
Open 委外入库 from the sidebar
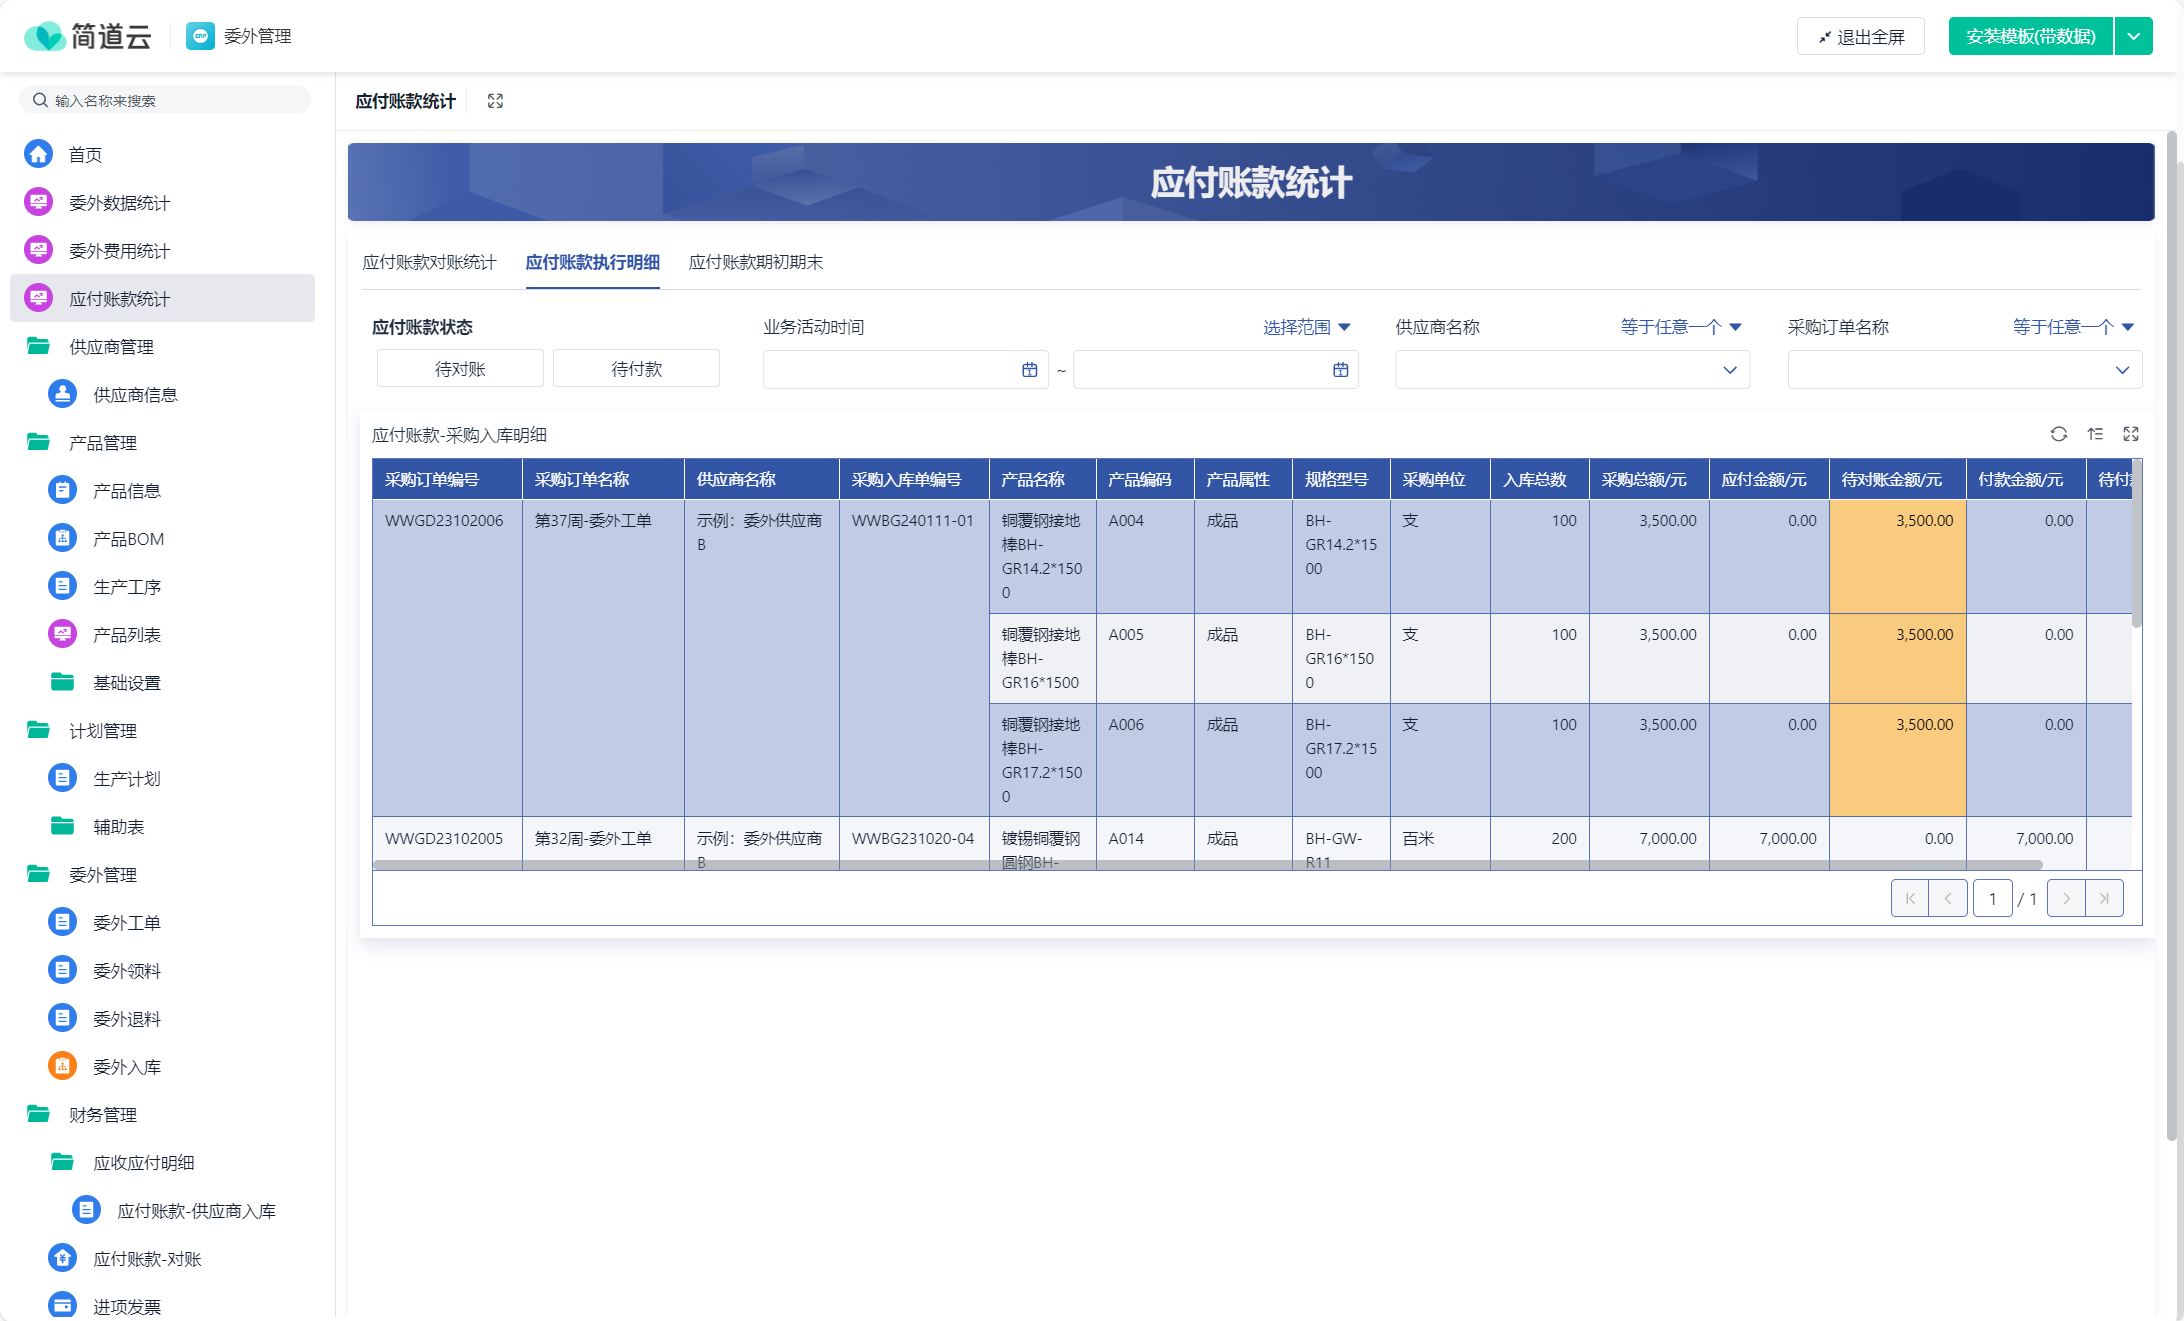[127, 1067]
